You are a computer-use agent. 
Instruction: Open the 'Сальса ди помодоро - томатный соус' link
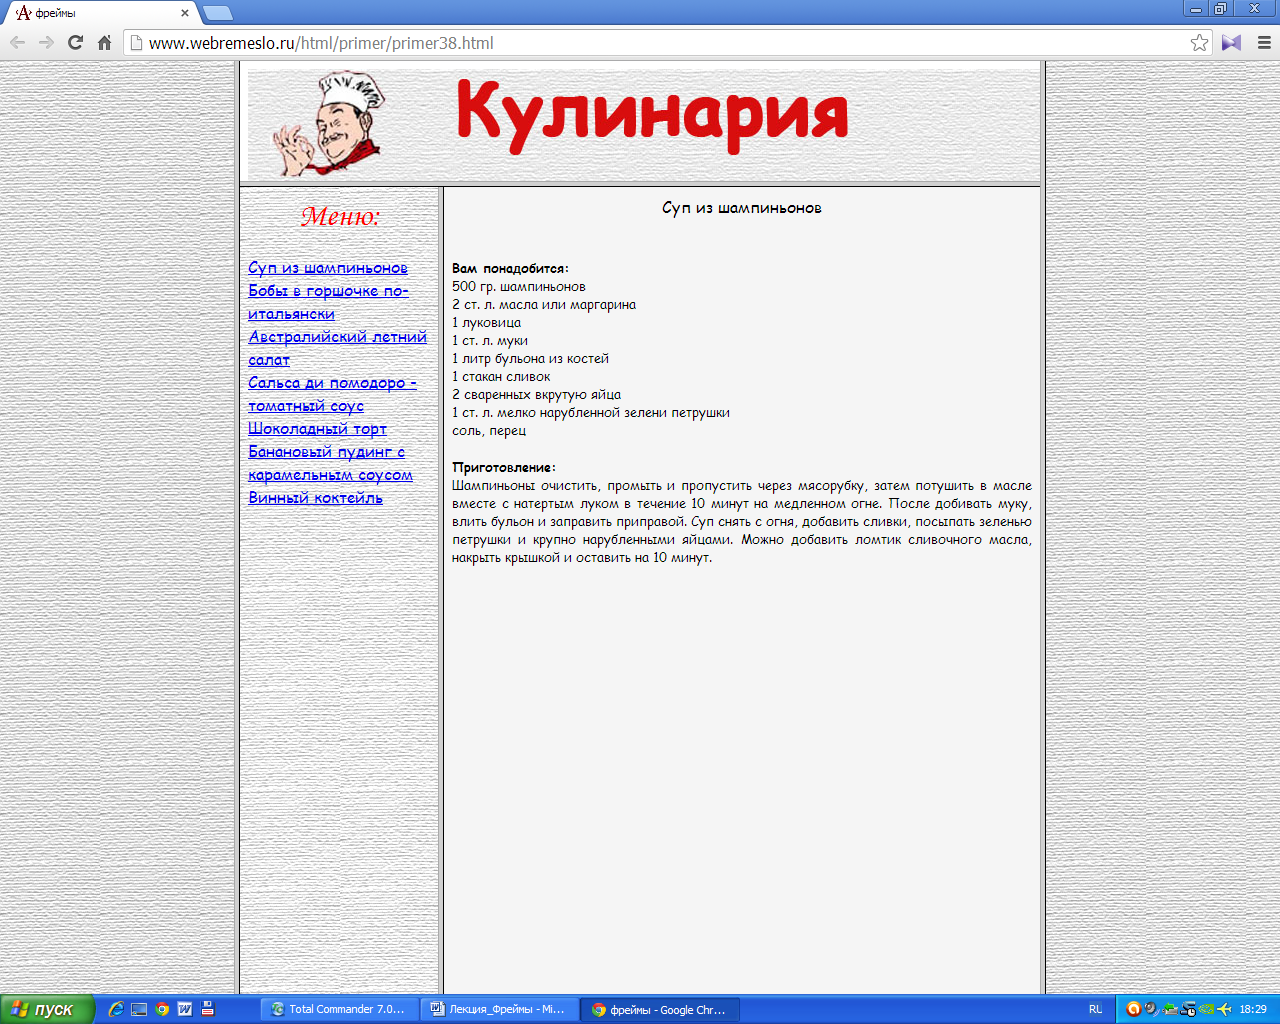coord(332,394)
